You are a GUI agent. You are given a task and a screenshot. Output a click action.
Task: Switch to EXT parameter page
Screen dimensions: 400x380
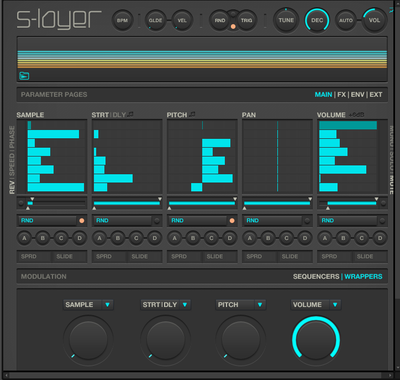coord(376,95)
